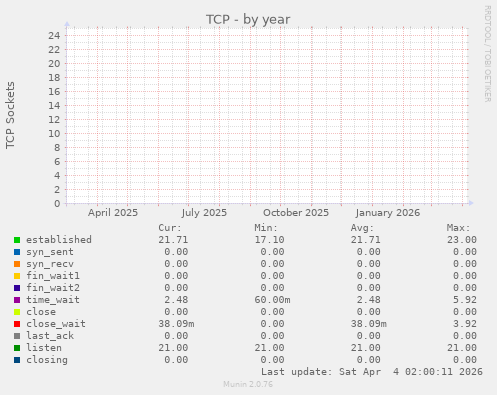Select the 'syn_sent' legend label
The image size is (497, 395).
50,252
